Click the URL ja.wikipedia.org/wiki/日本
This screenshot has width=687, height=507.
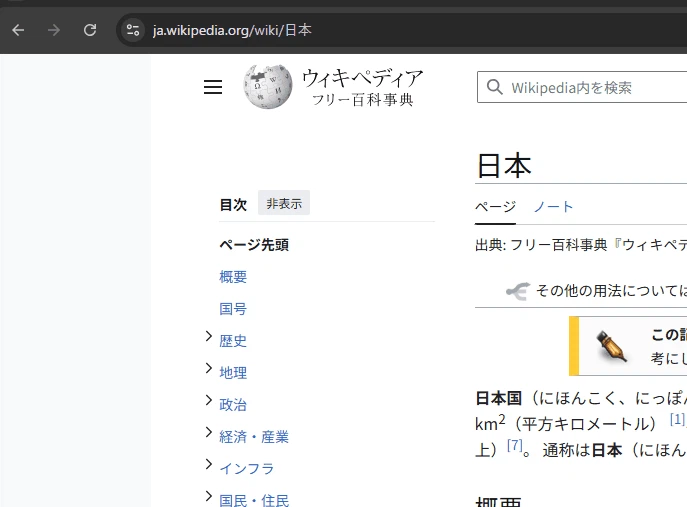coord(232,30)
